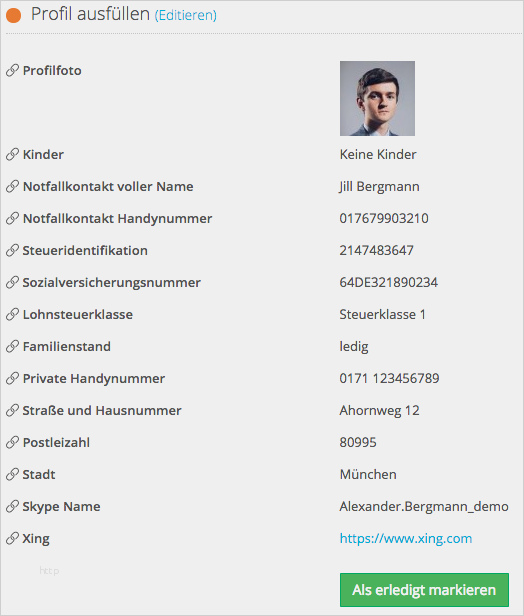Select the link icon for Notfallkontakt voller Name
524x616 pixels.
[x=12, y=186]
